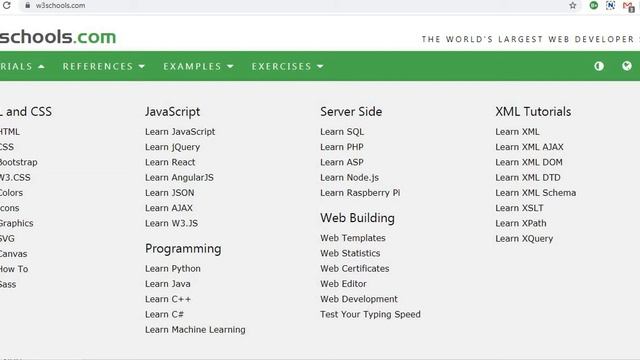Click the padlock site info icon
Screen dimensions: 640x360
coord(27,5)
